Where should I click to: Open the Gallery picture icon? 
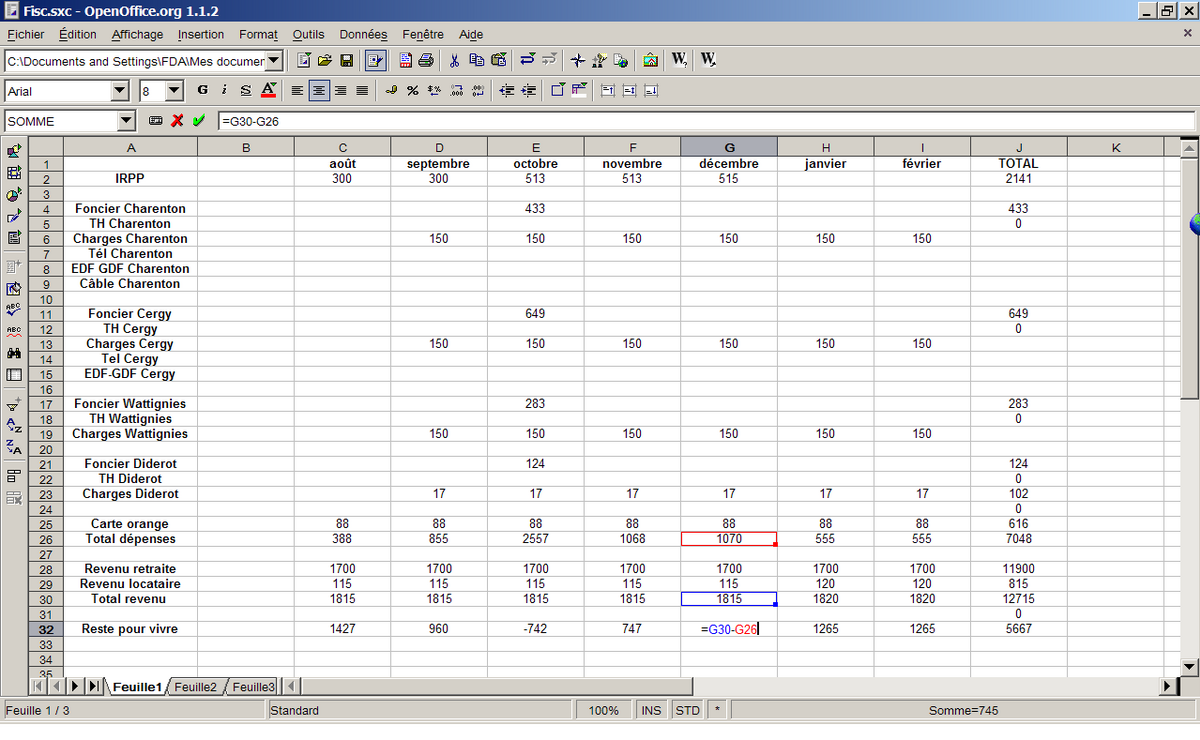pos(650,60)
